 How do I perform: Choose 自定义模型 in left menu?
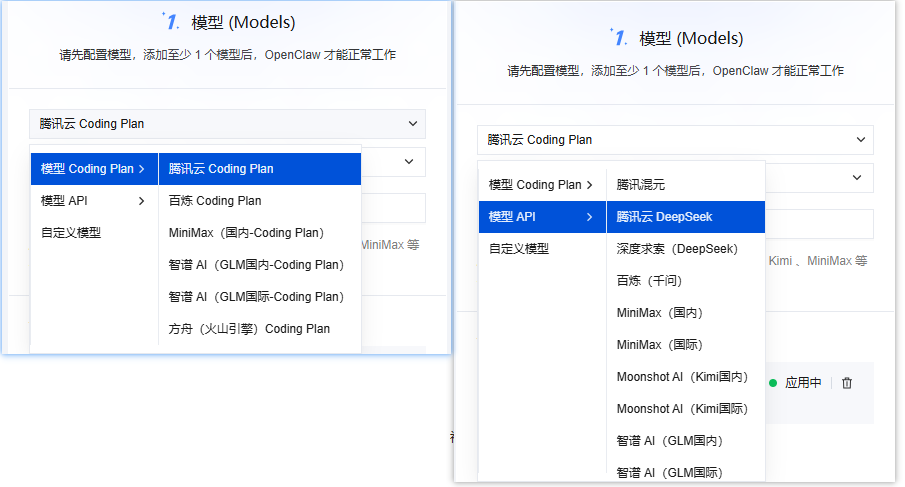point(94,233)
